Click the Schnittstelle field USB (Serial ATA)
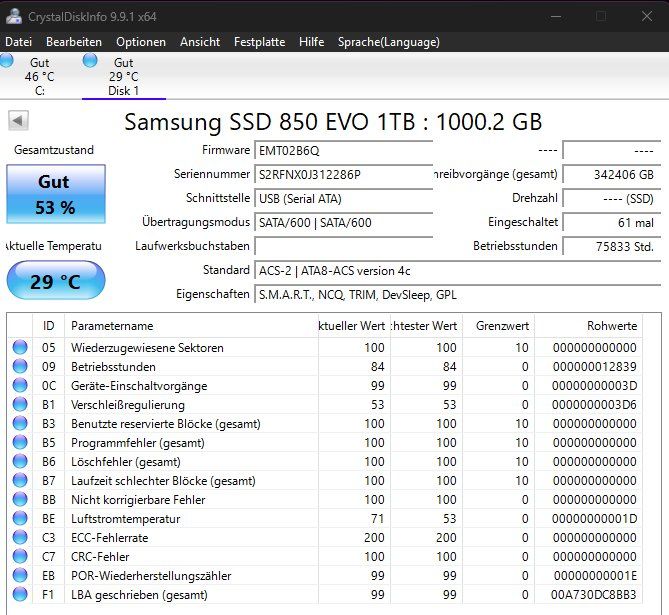Image resolution: width=669 pixels, height=615 pixels. (343, 198)
